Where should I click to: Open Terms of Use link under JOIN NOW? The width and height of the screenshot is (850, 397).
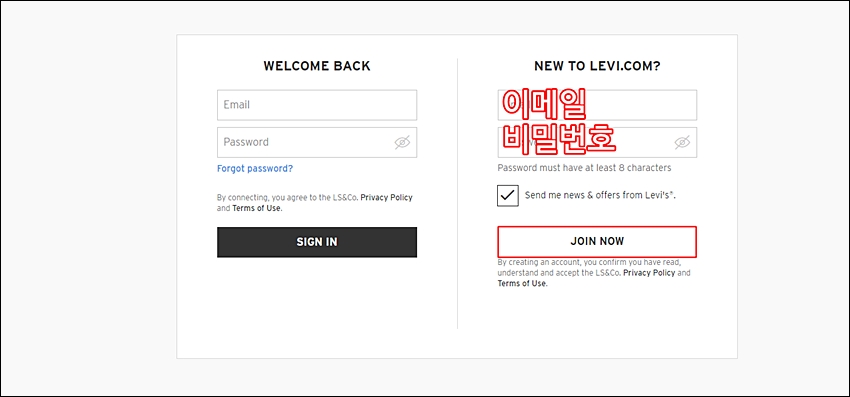[521, 284]
